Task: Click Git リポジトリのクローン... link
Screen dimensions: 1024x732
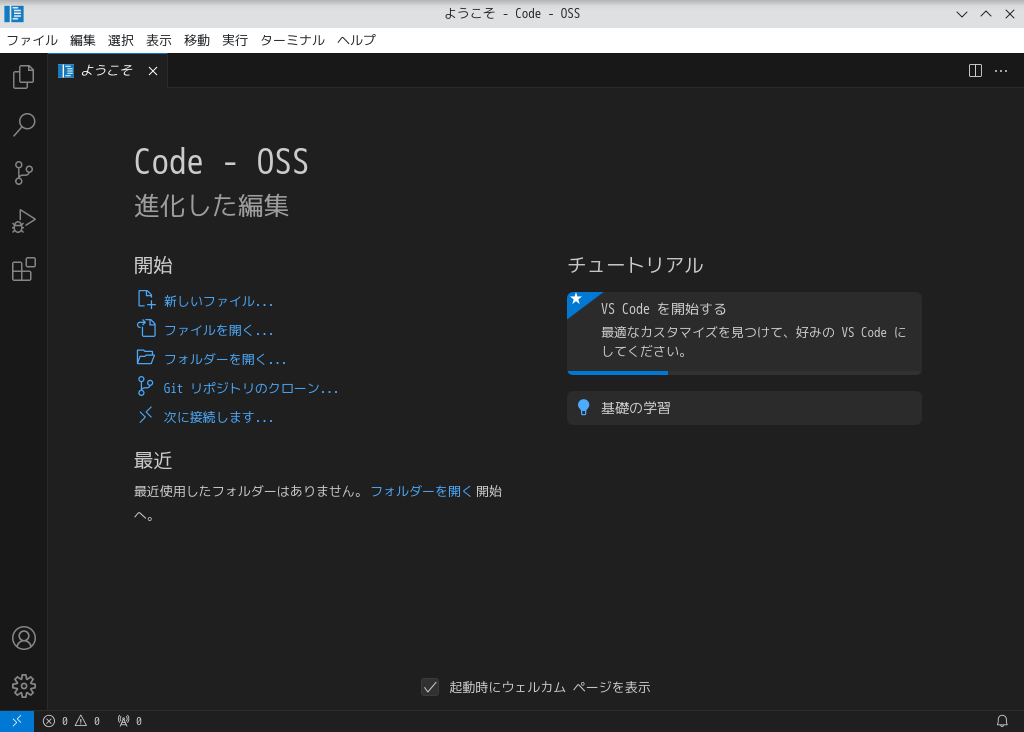Action: click(251, 388)
